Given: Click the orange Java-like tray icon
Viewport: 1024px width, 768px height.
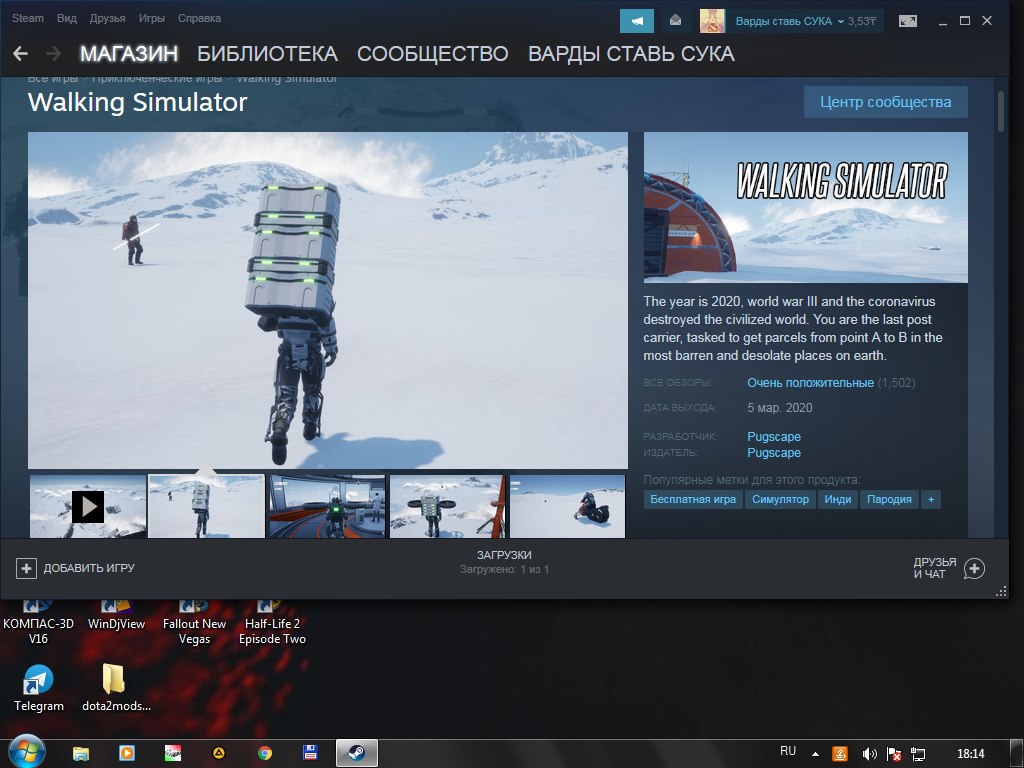Looking at the screenshot, I should [840, 754].
